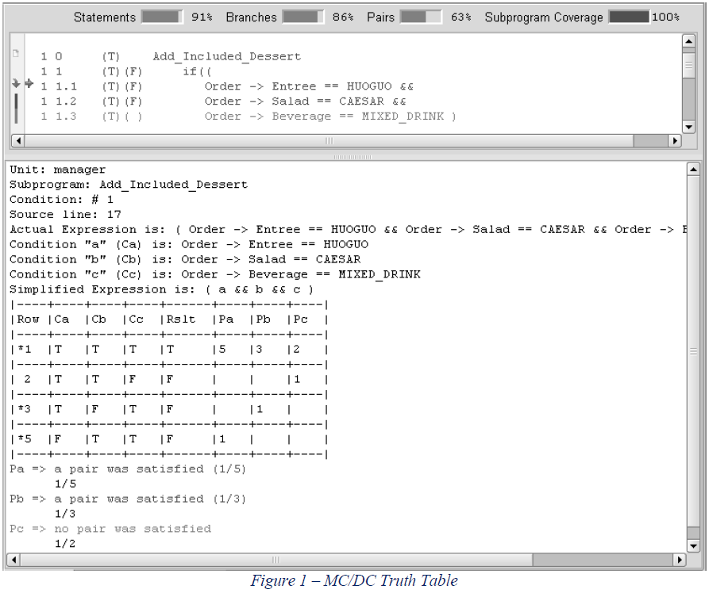The height and width of the screenshot is (593, 709).
Task: Click the up scroll arrow of the truth table pane
Action: pyautogui.click(x=693, y=170)
